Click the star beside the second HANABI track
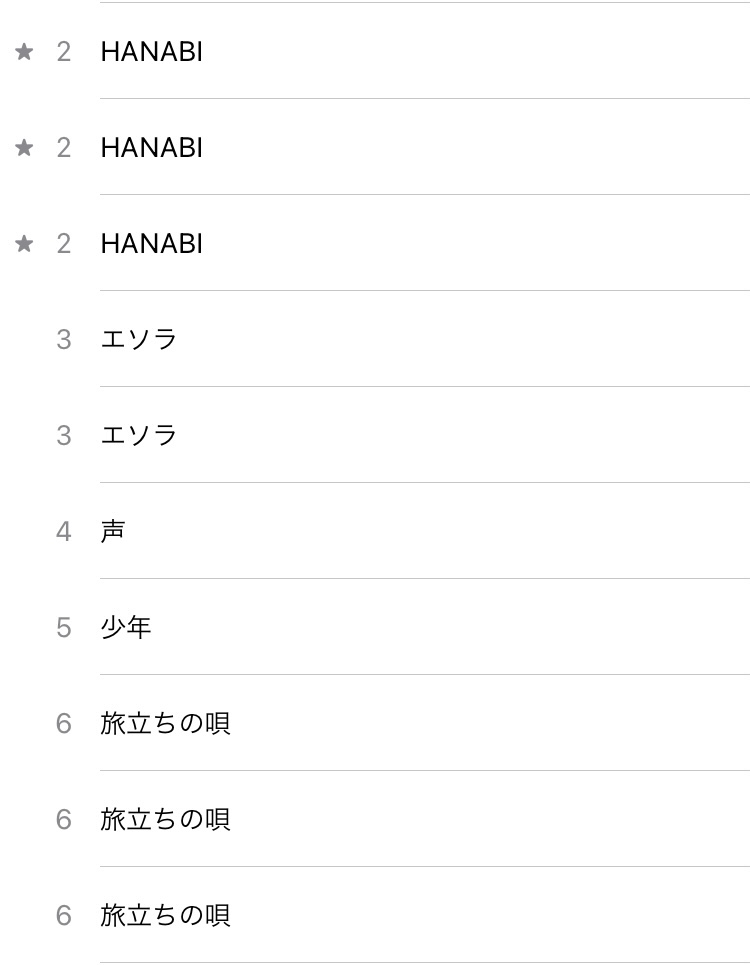The width and height of the screenshot is (750, 965). pyautogui.click(x=25, y=148)
